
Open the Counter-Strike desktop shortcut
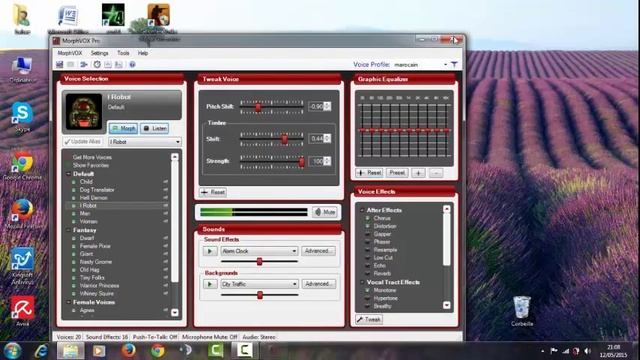(159, 20)
